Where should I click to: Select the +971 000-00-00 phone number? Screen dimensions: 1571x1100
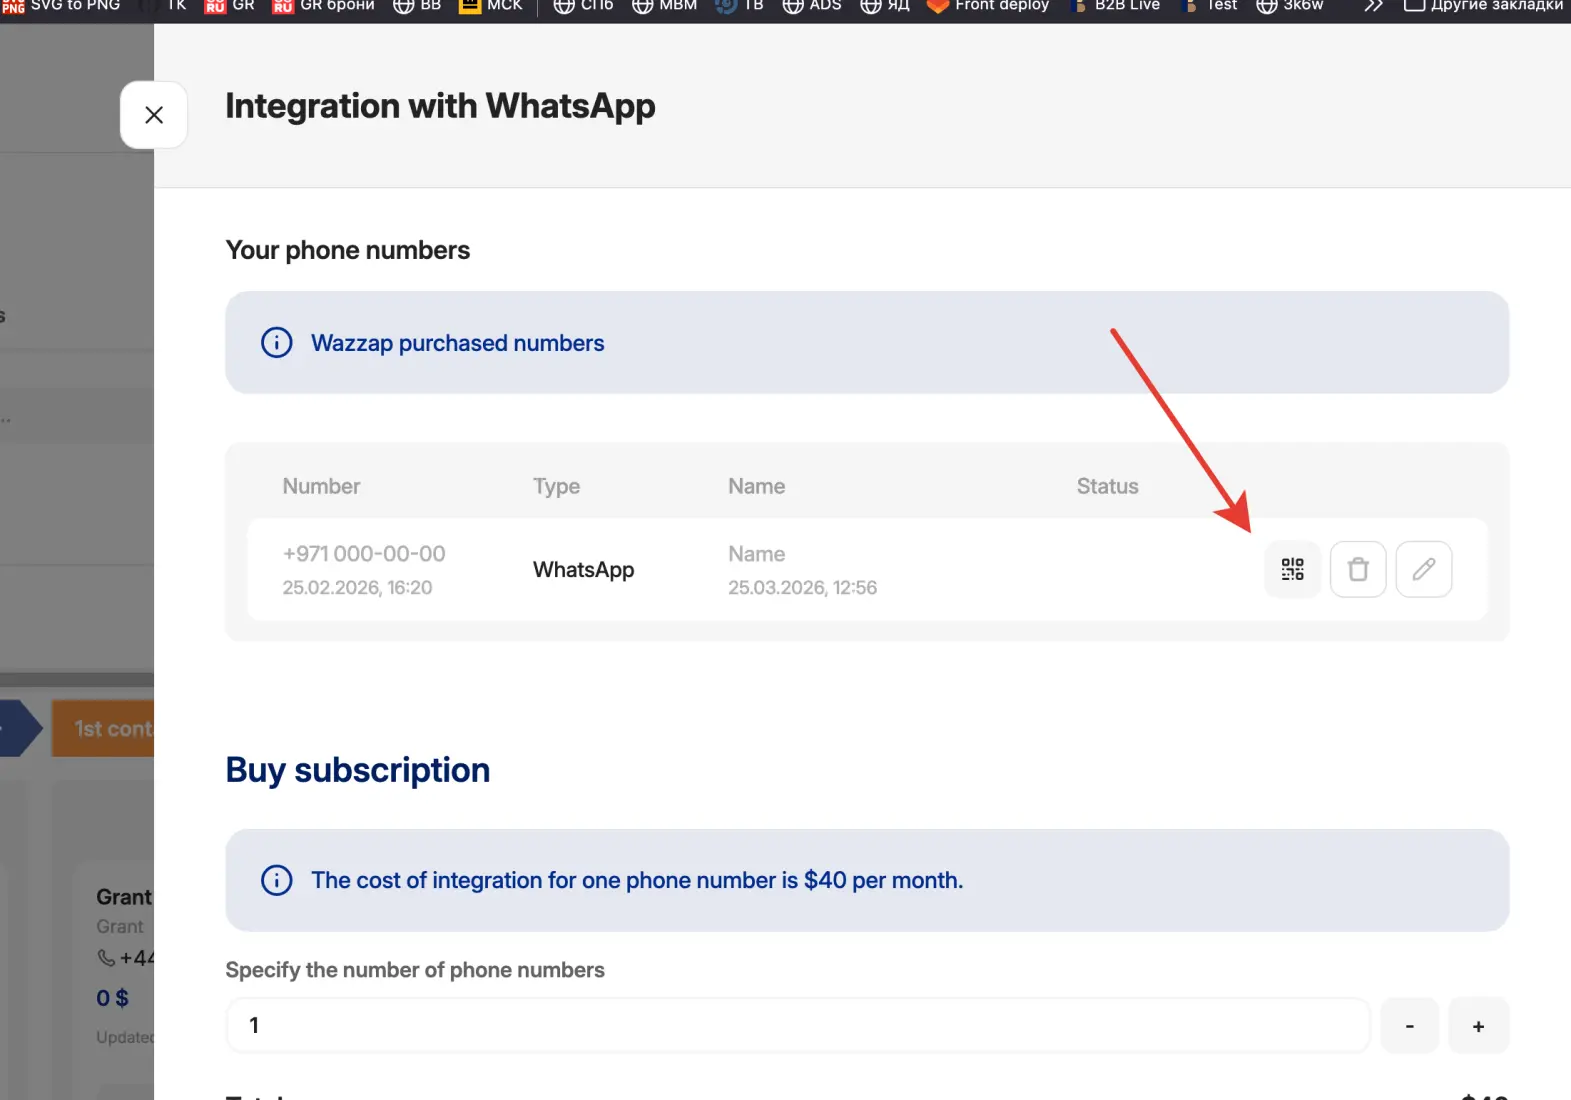click(x=364, y=553)
